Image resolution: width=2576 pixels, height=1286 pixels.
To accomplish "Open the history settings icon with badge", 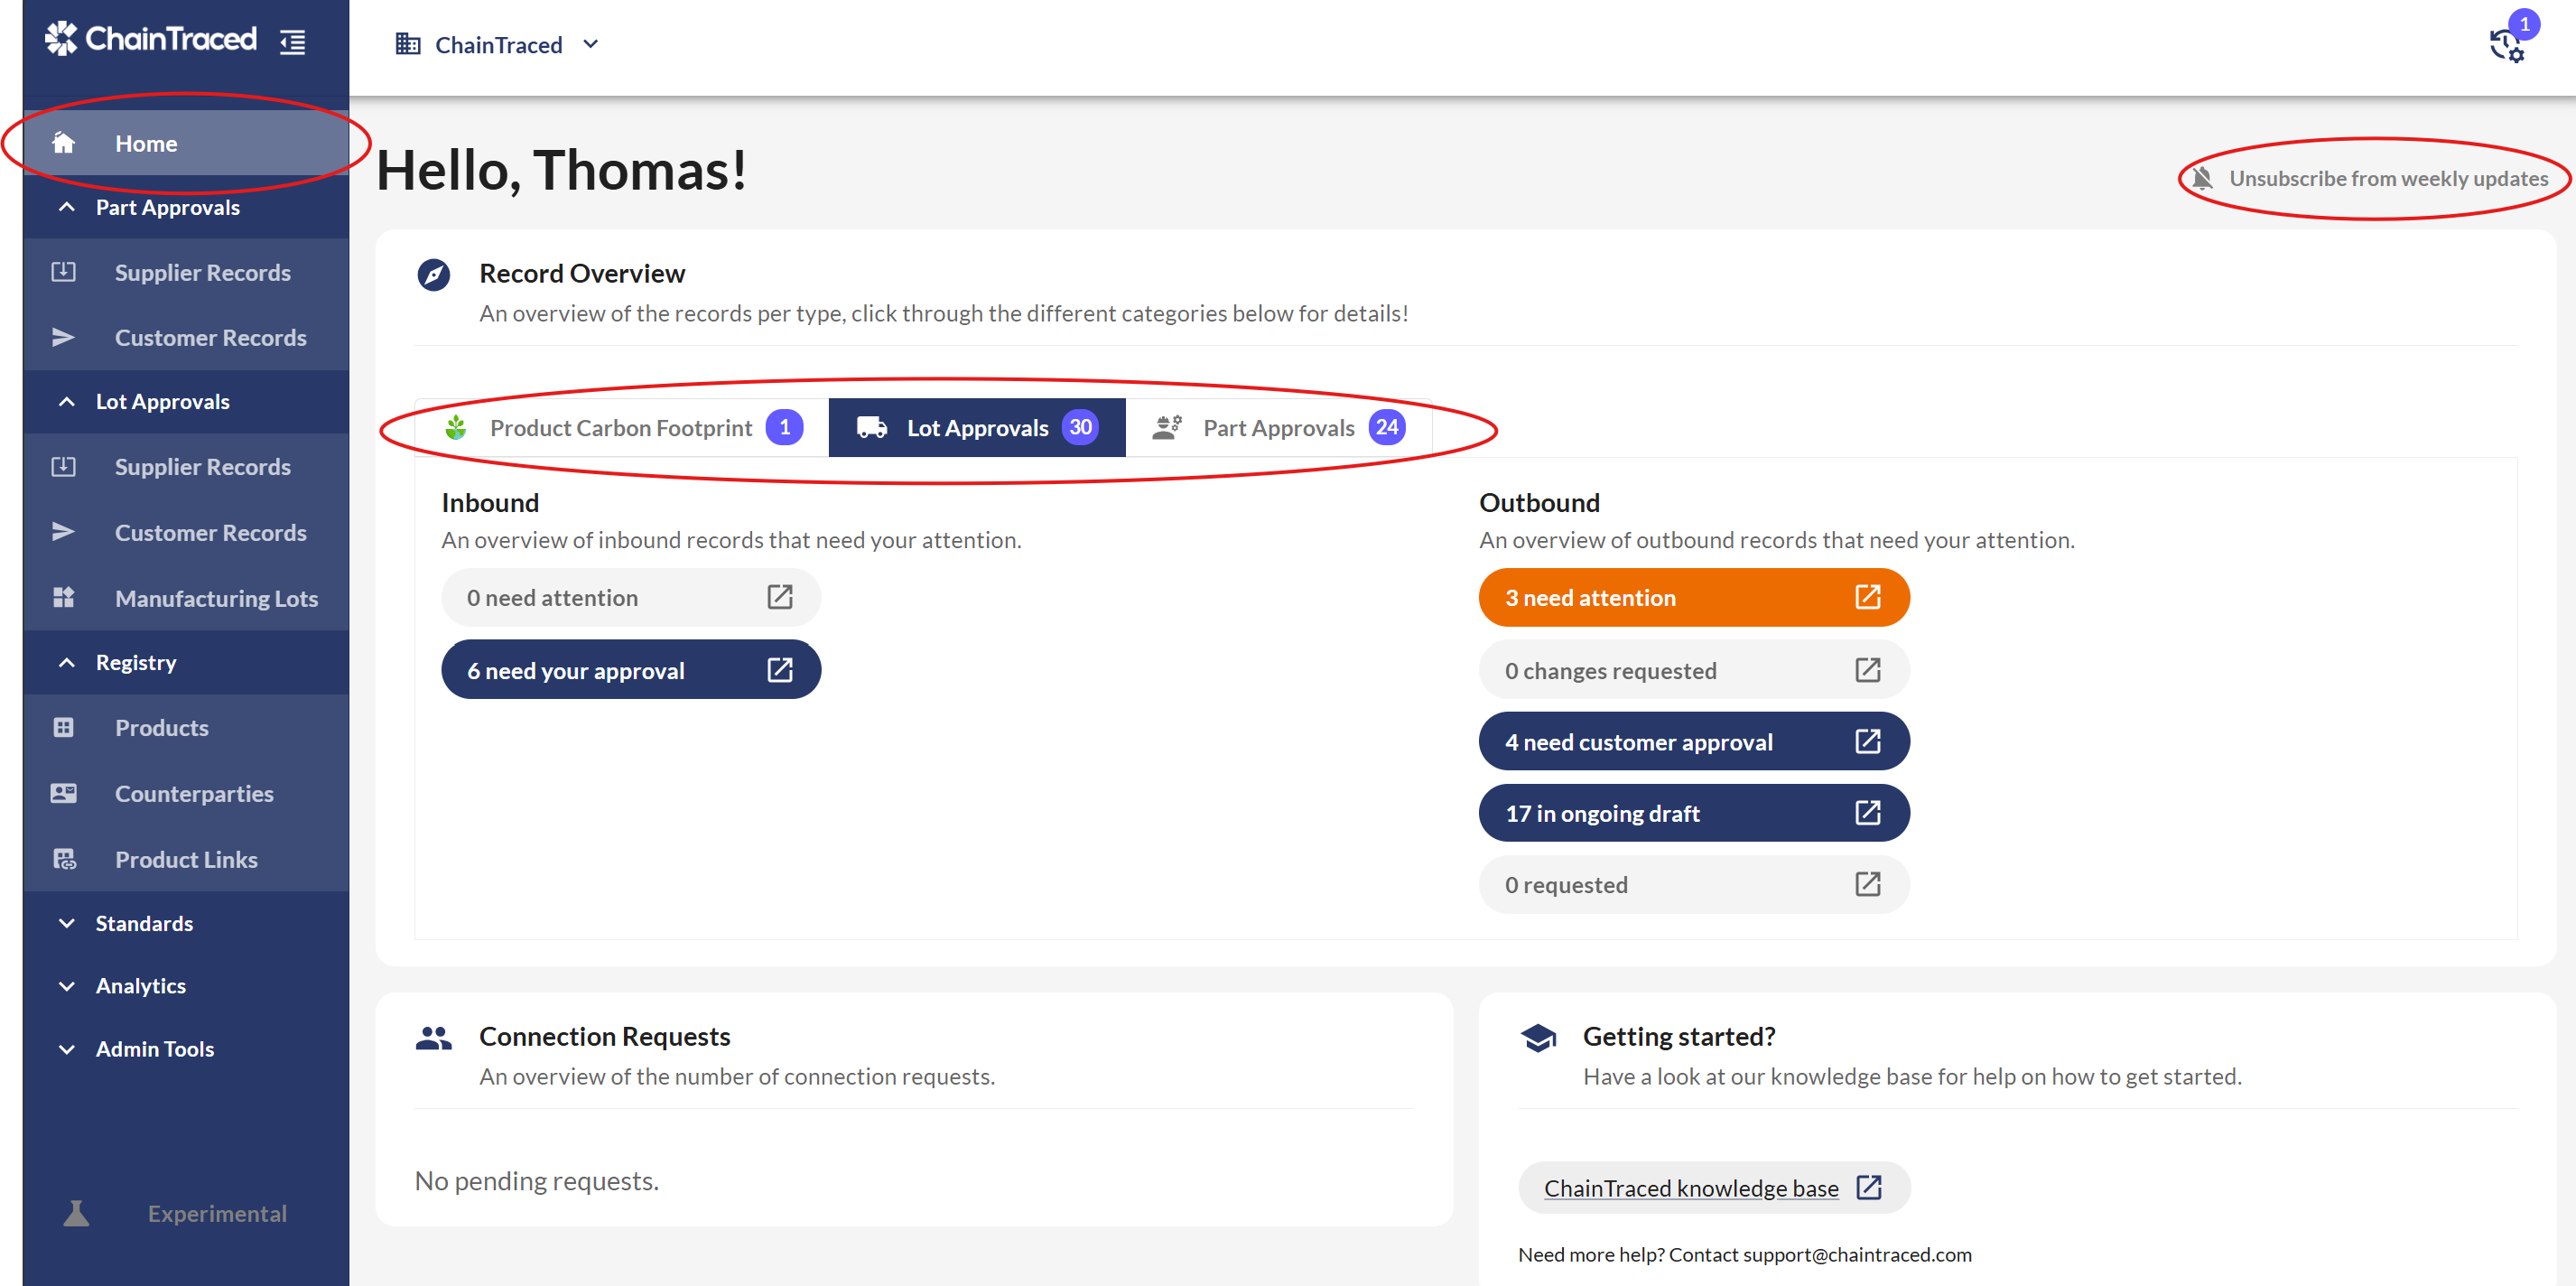I will (2507, 45).
